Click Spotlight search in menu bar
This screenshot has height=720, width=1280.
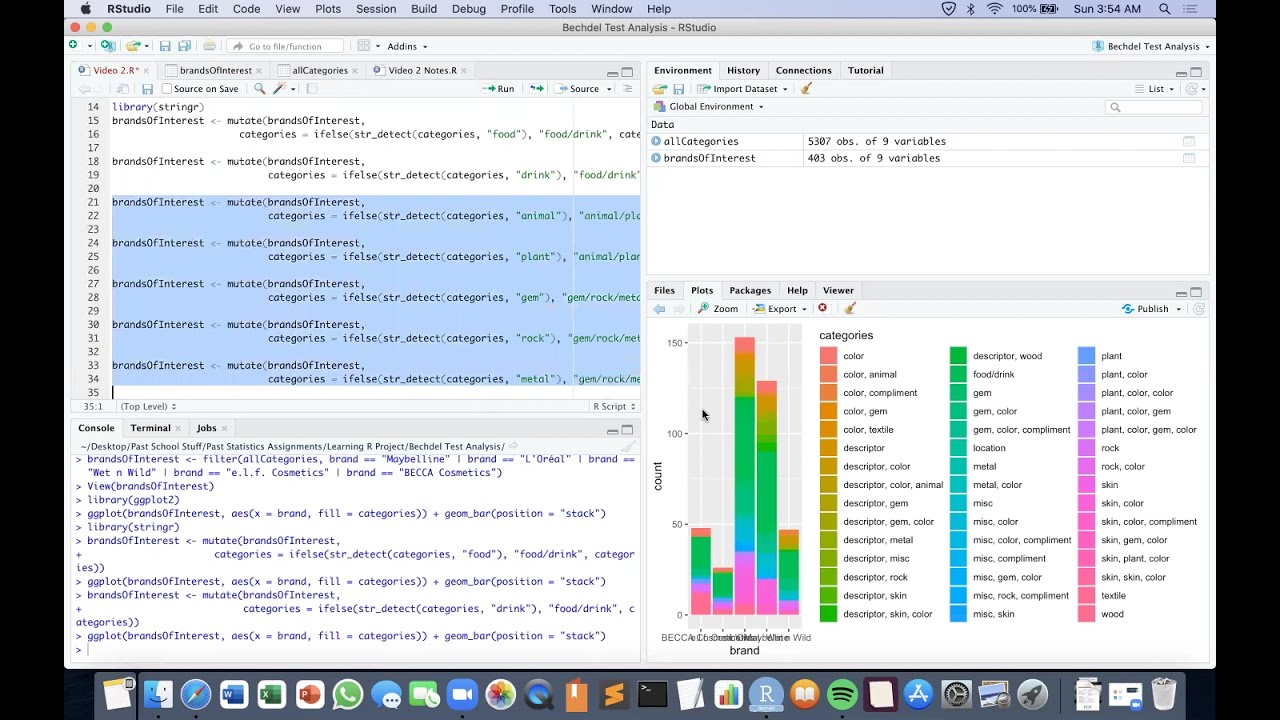coord(1165,9)
